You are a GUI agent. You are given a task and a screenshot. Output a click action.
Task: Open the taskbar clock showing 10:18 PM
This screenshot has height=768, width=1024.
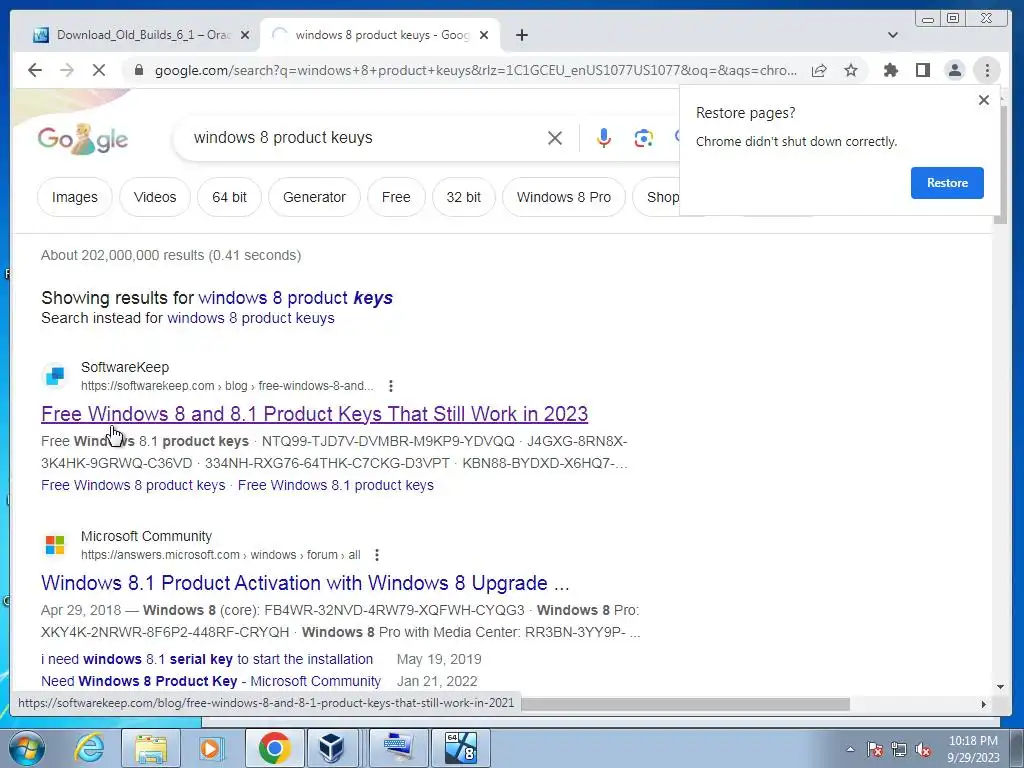point(973,749)
